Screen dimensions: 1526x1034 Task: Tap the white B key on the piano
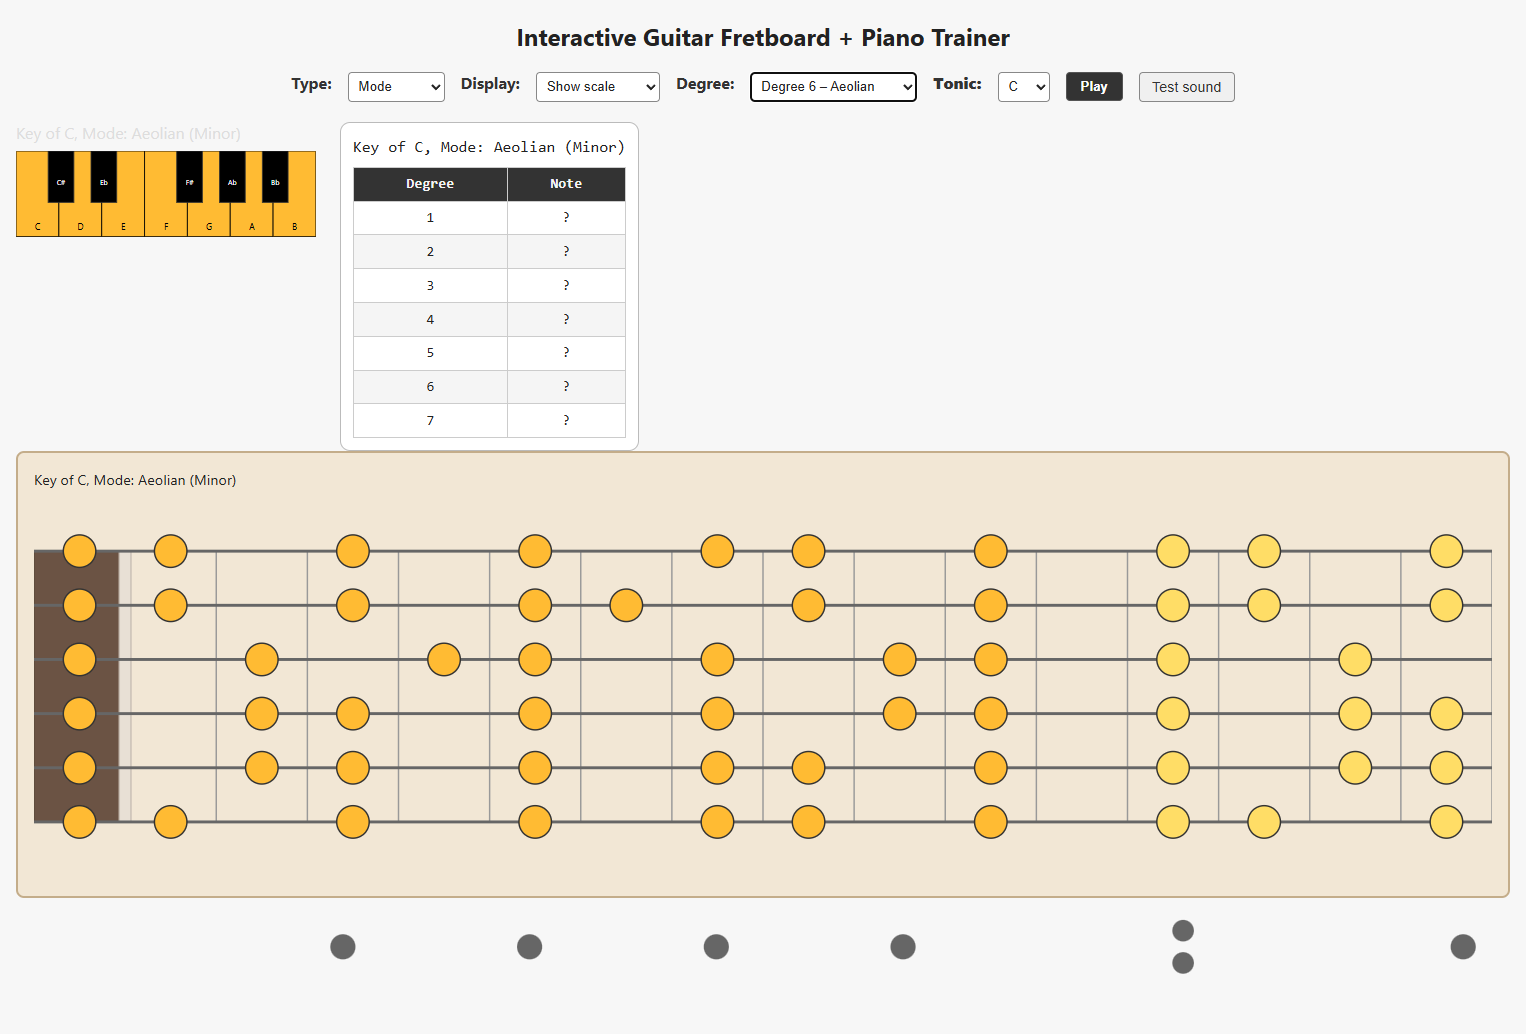point(295,221)
